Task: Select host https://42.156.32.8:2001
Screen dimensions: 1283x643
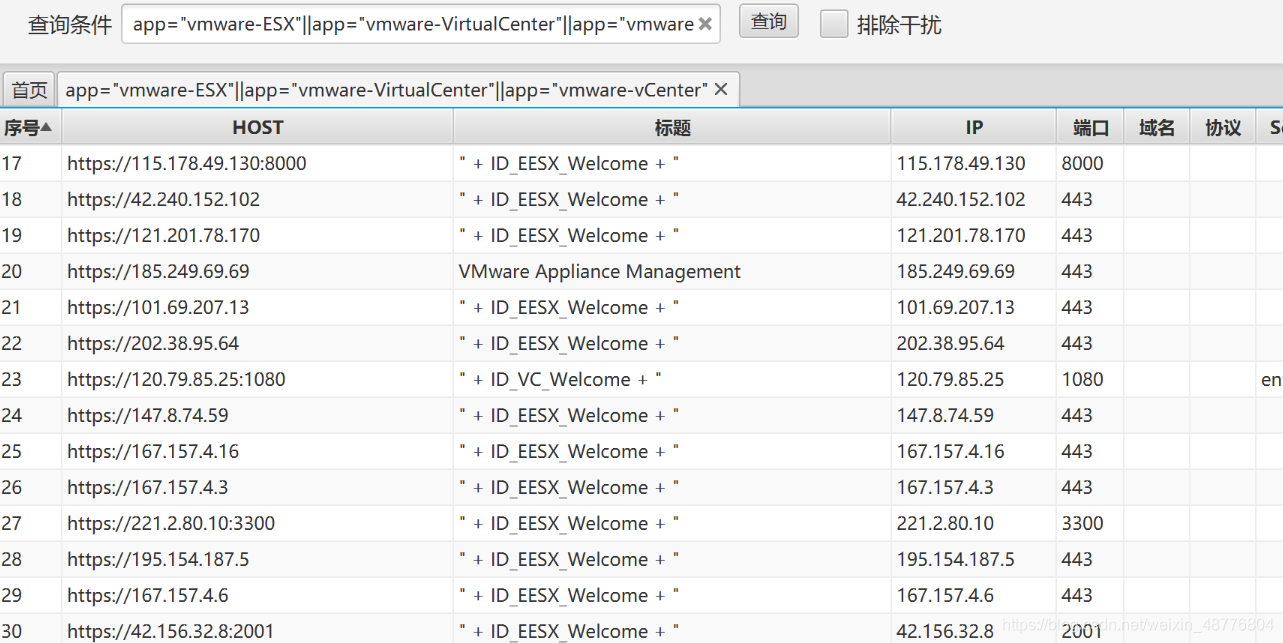Action: pyautogui.click(x=171, y=631)
